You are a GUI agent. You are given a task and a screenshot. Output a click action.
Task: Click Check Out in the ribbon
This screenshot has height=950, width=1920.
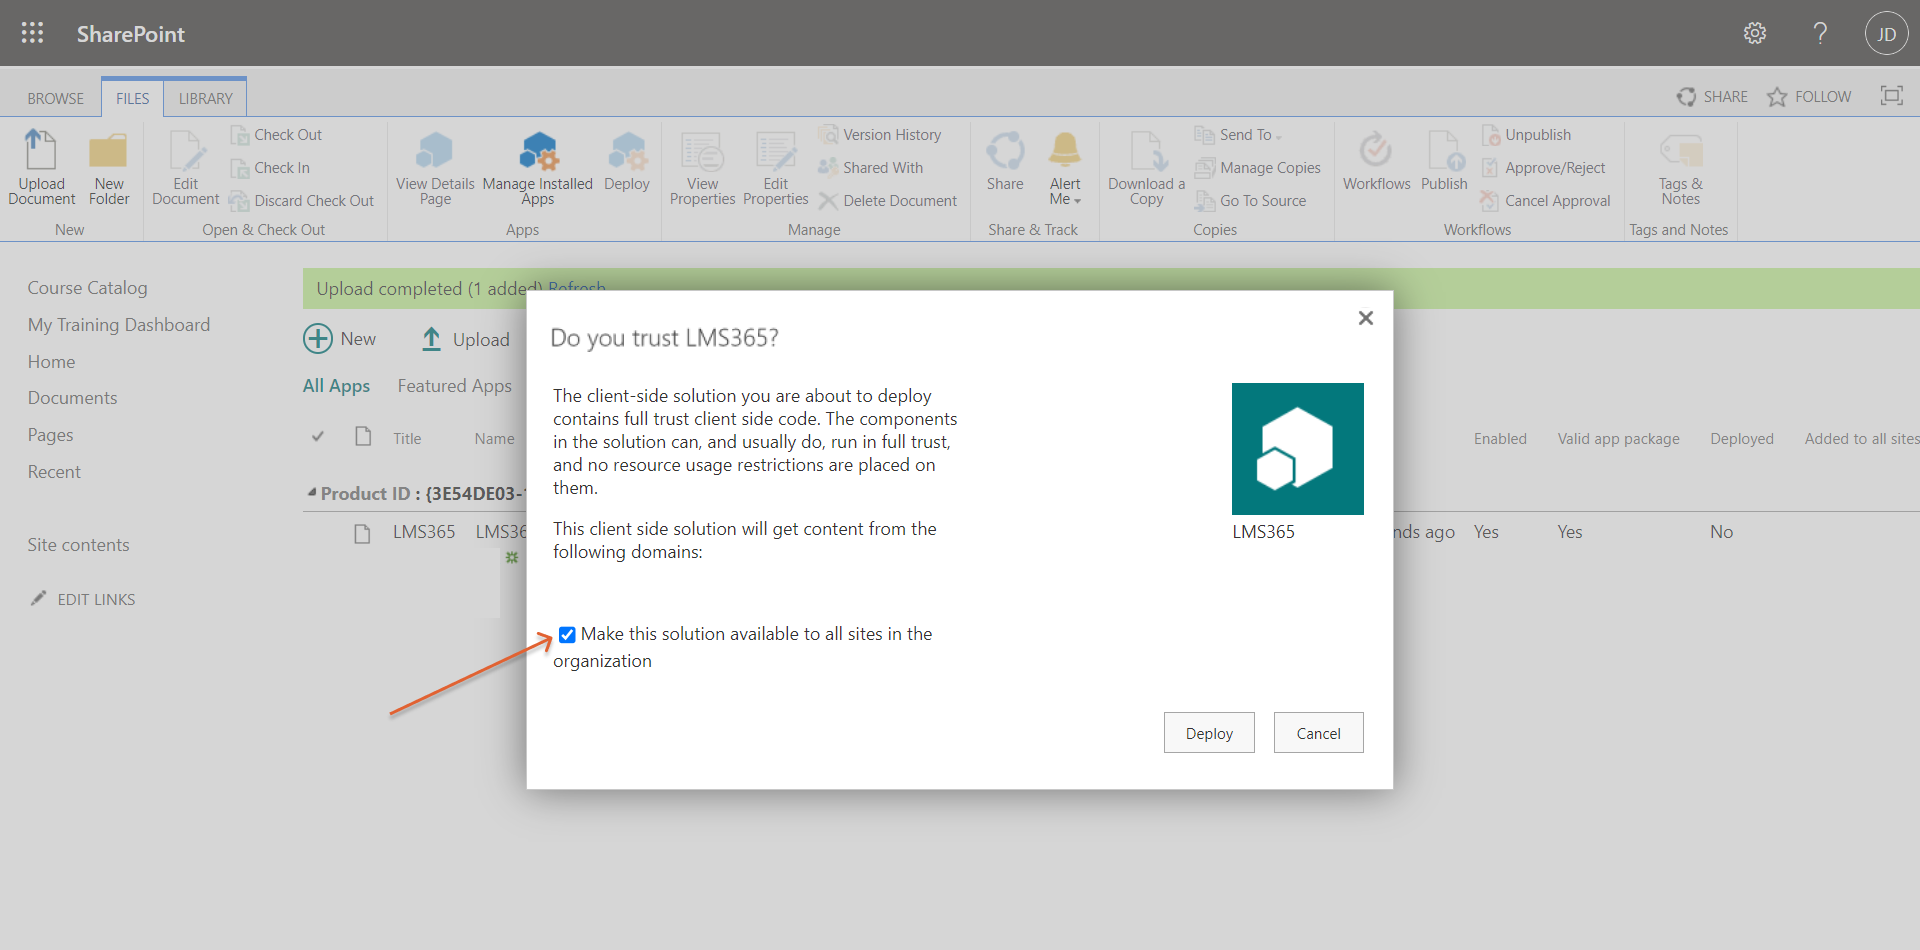point(276,135)
